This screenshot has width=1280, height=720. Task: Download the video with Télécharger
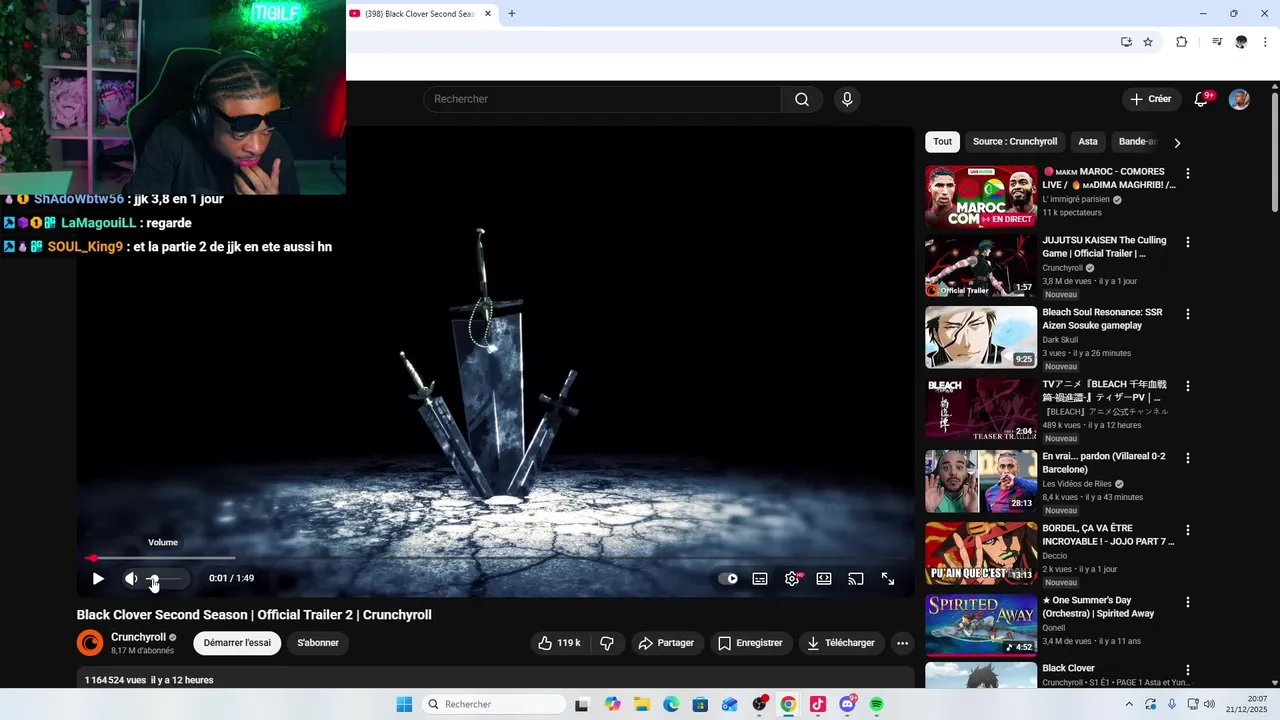(x=841, y=643)
